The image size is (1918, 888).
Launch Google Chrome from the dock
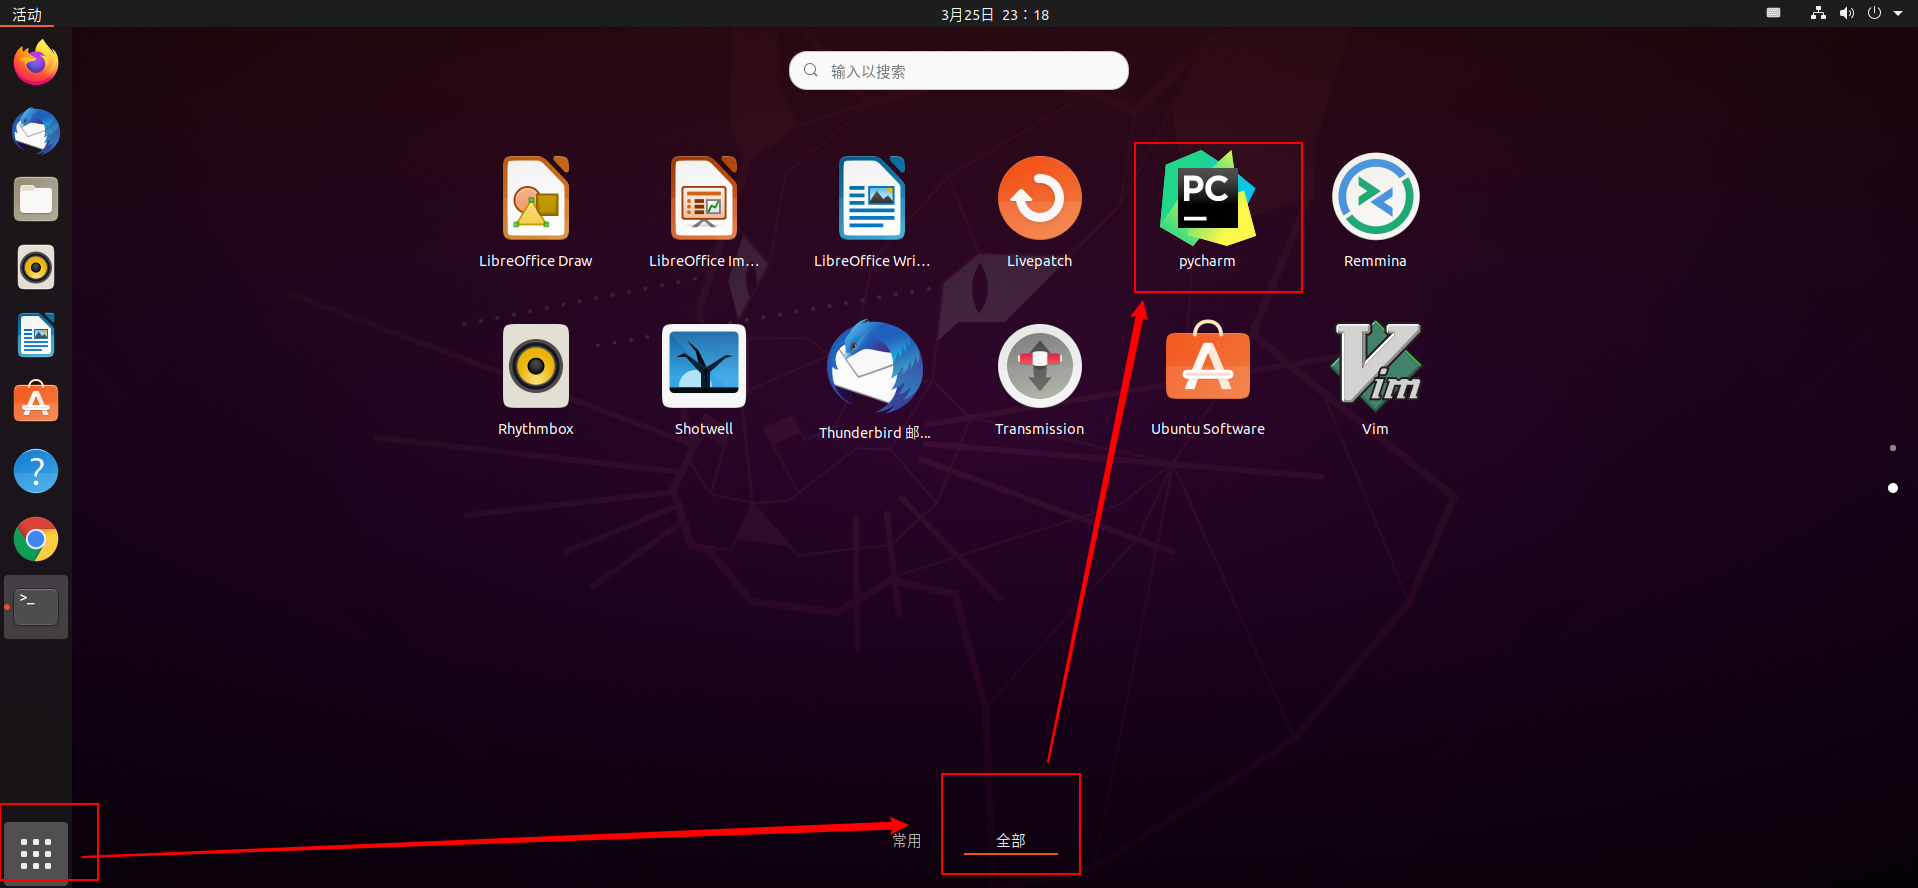[36, 539]
